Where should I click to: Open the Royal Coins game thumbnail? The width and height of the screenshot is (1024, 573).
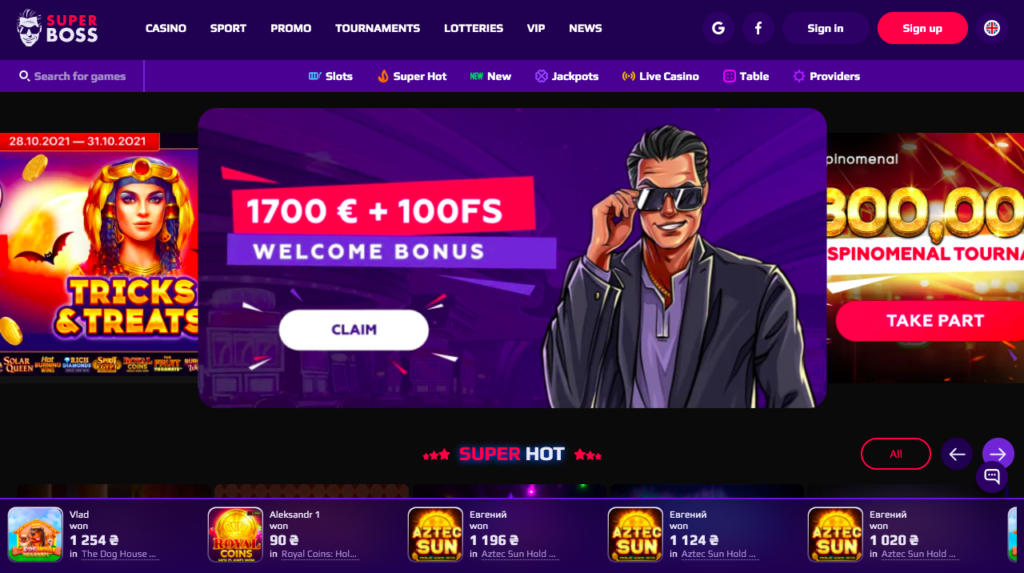point(235,535)
